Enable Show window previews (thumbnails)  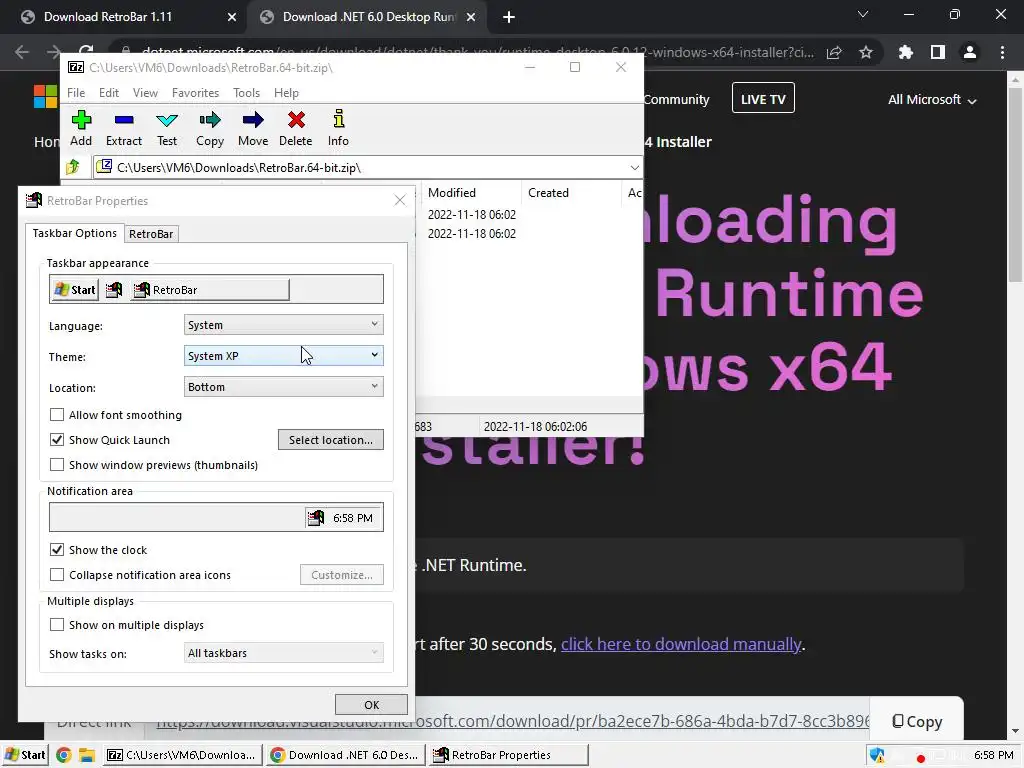[57, 464]
